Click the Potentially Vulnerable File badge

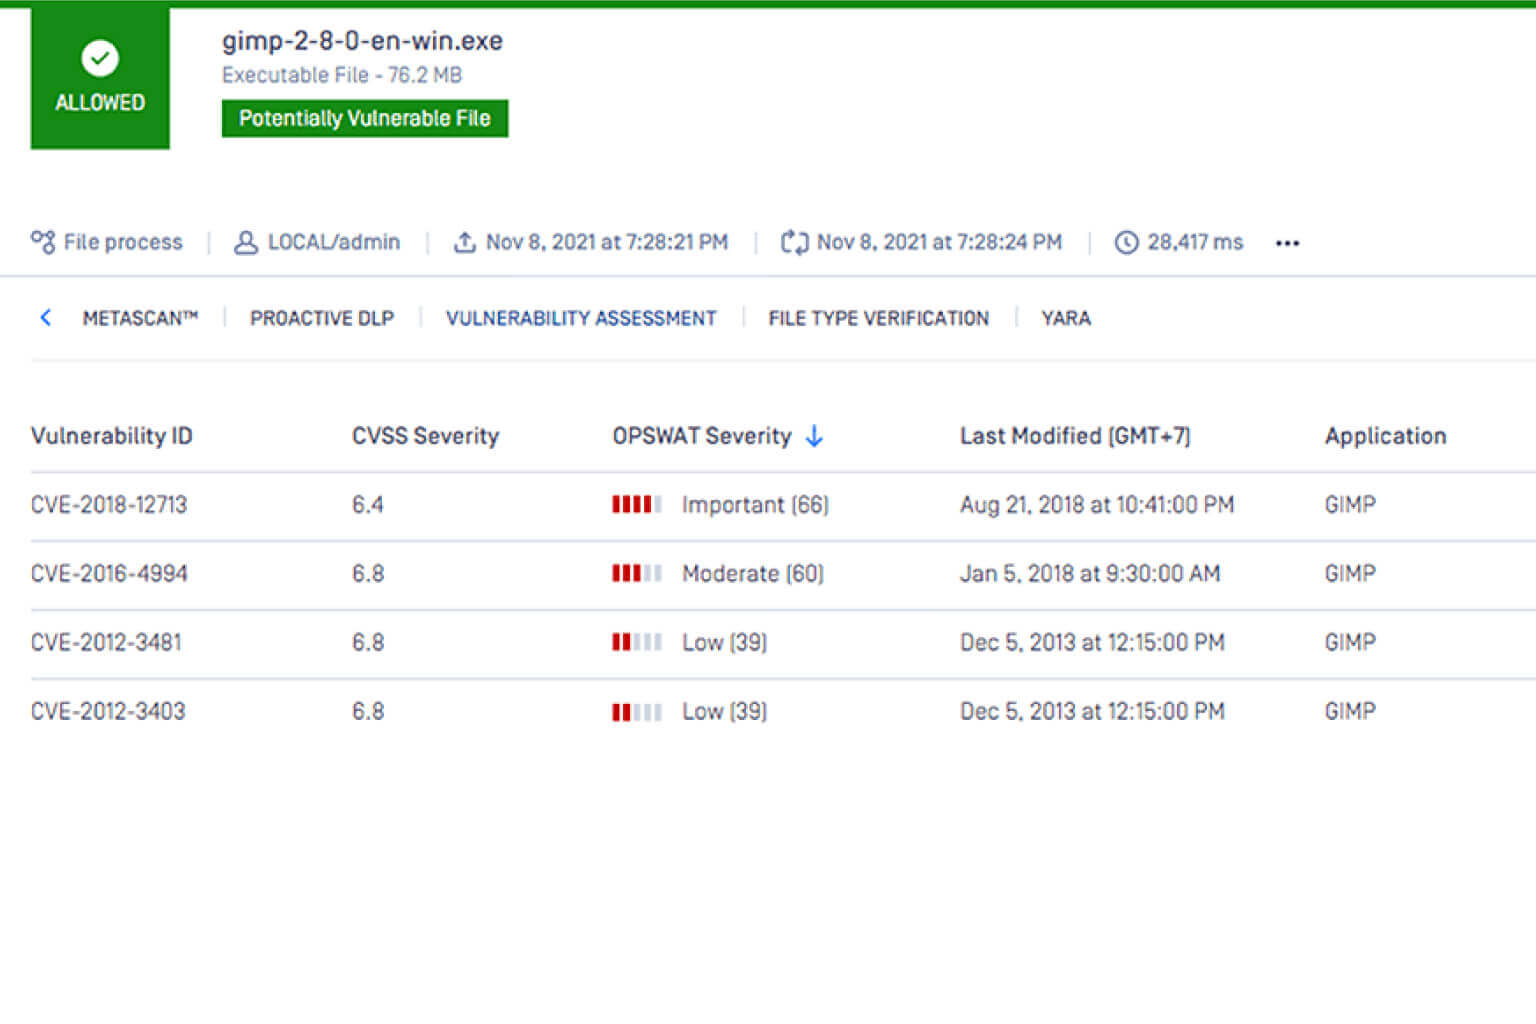tap(364, 118)
